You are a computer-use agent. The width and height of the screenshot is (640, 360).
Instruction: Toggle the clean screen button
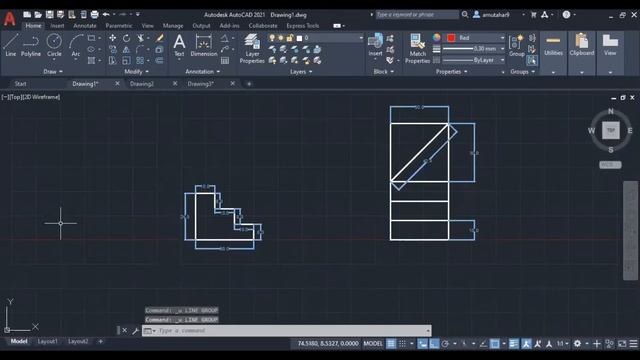(622, 344)
